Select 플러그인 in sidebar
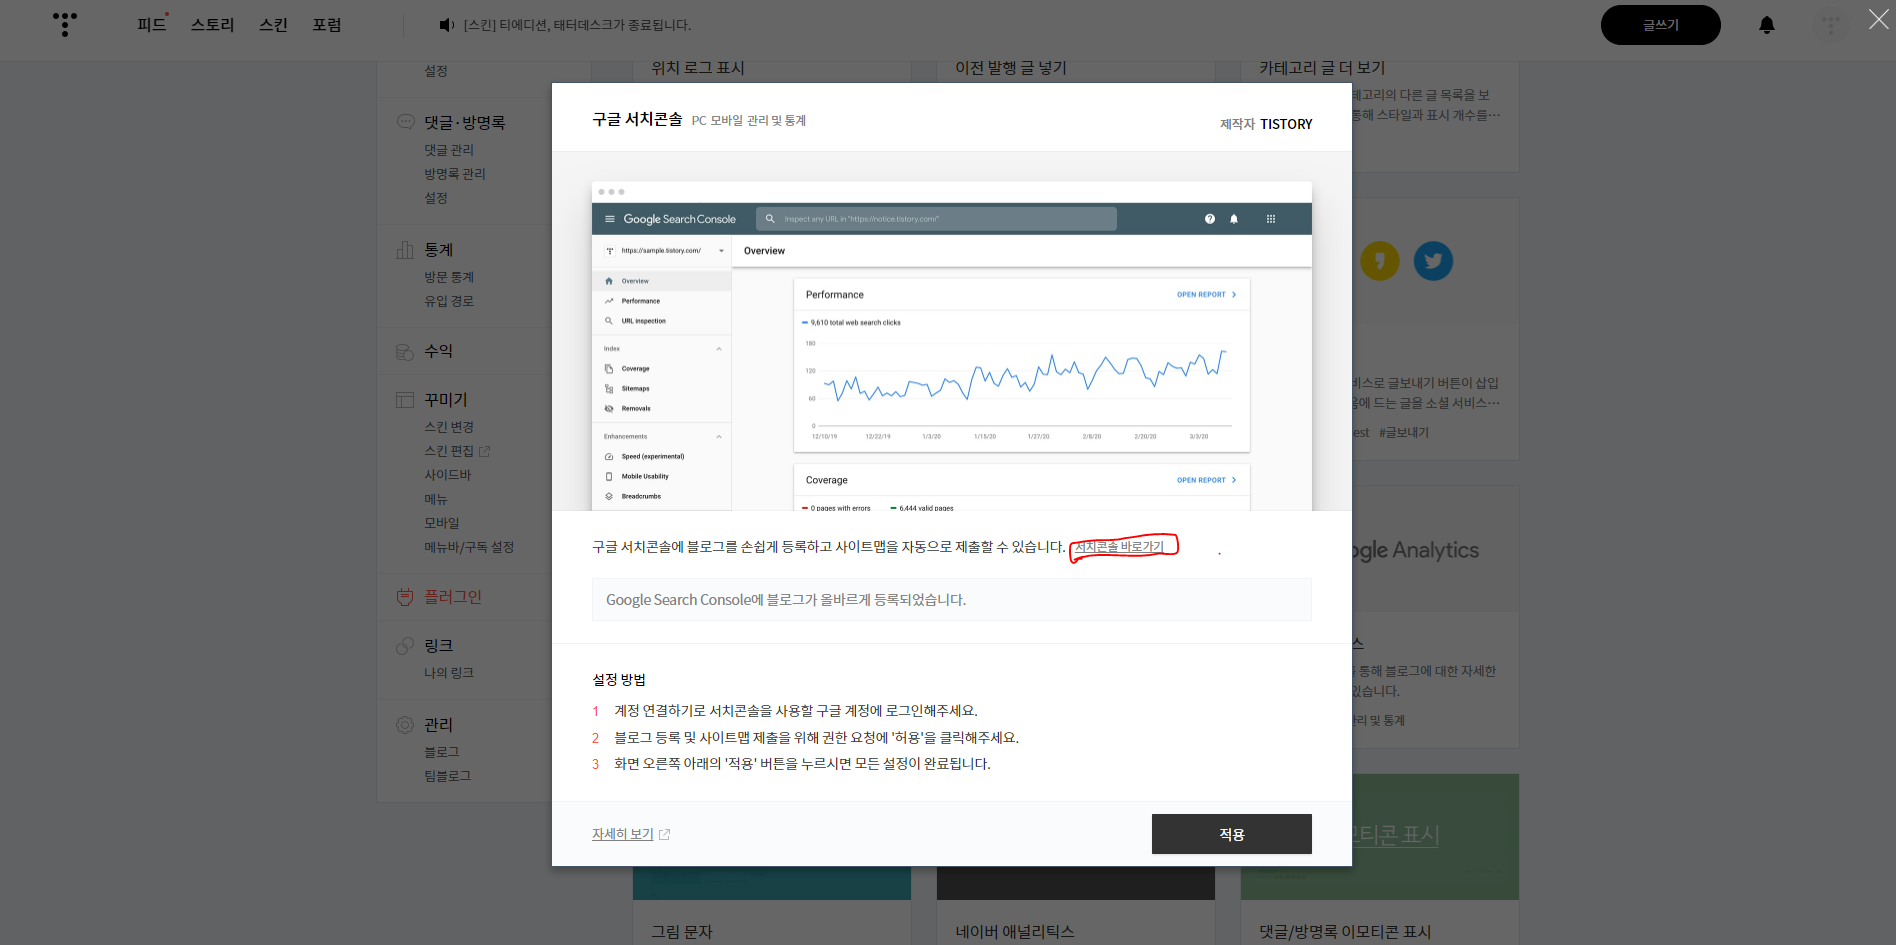The image size is (1896, 945). pyautogui.click(x=453, y=596)
